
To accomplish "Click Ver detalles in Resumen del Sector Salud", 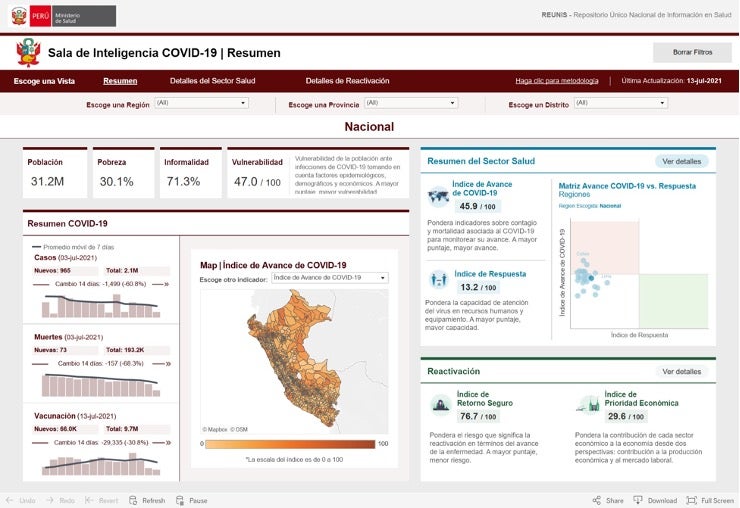I will (x=681, y=161).
